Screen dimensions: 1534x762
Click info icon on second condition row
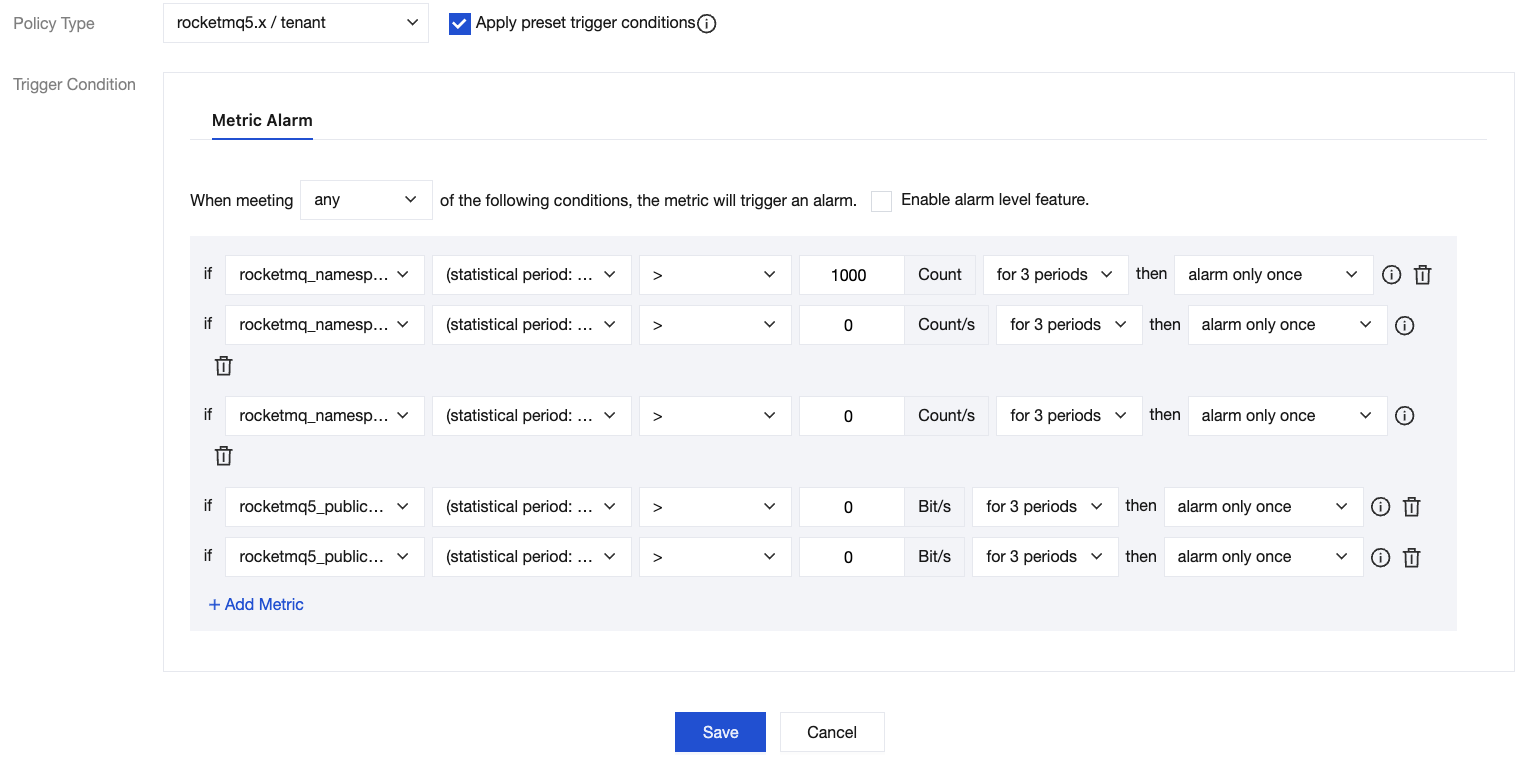(1404, 325)
